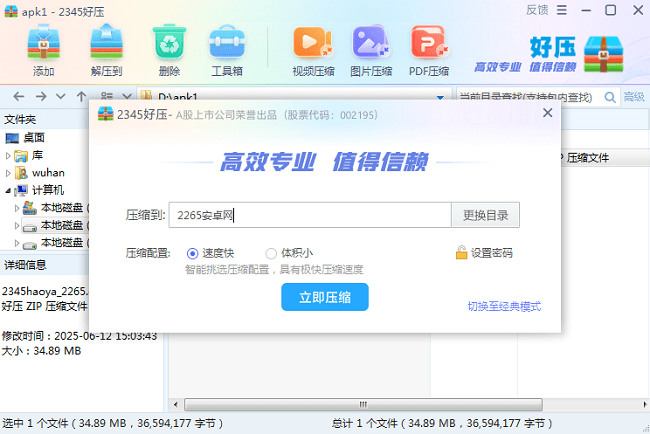Expand the 库 tree node
Image resolution: width=650 pixels, height=434 pixels.
click(9, 156)
